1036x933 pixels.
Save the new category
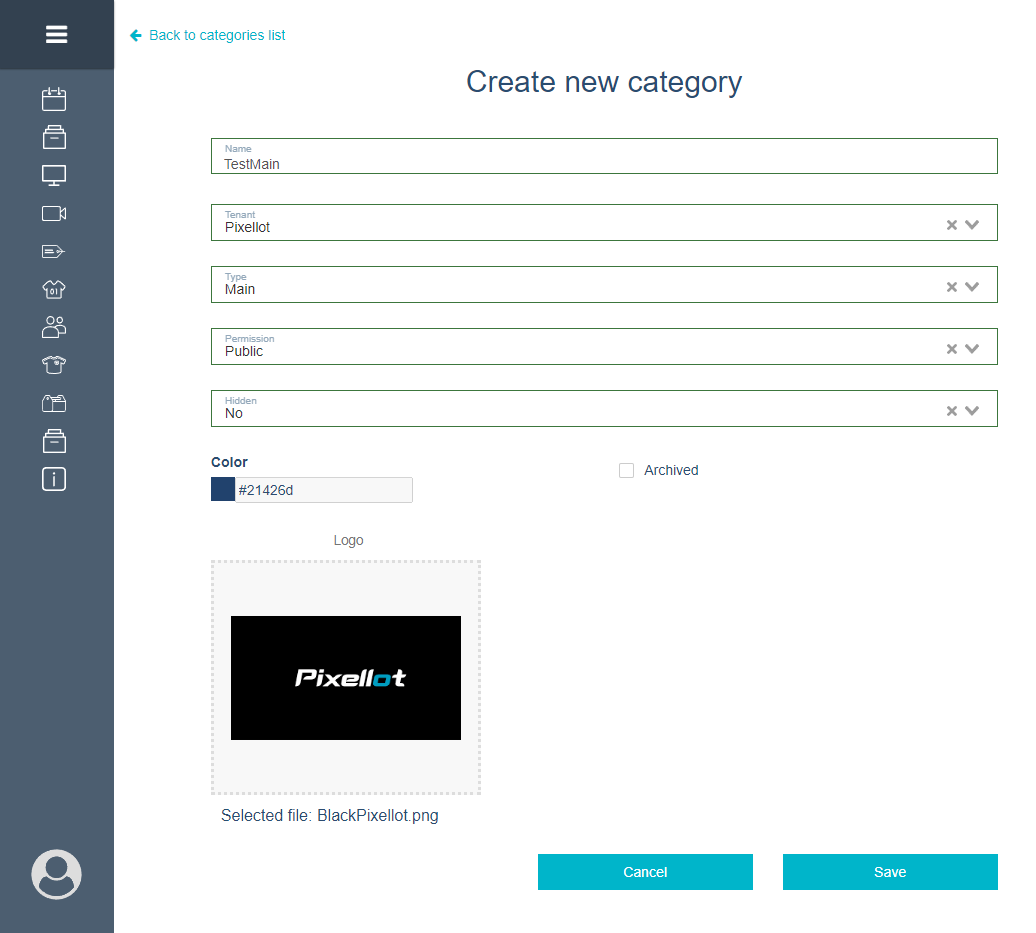[x=890, y=872]
